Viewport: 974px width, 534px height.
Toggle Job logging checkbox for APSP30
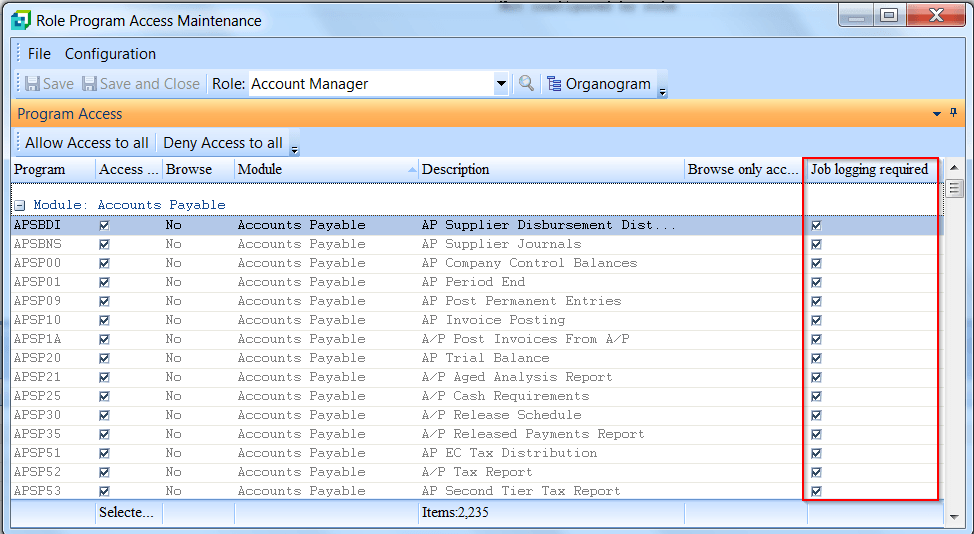pyautogui.click(x=816, y=415)
